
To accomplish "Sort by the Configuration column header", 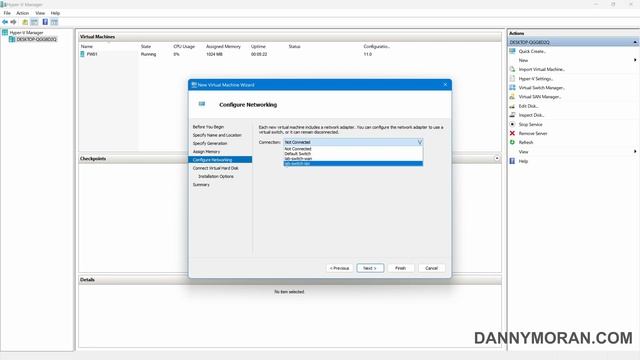I will click(x=376, y=47).
